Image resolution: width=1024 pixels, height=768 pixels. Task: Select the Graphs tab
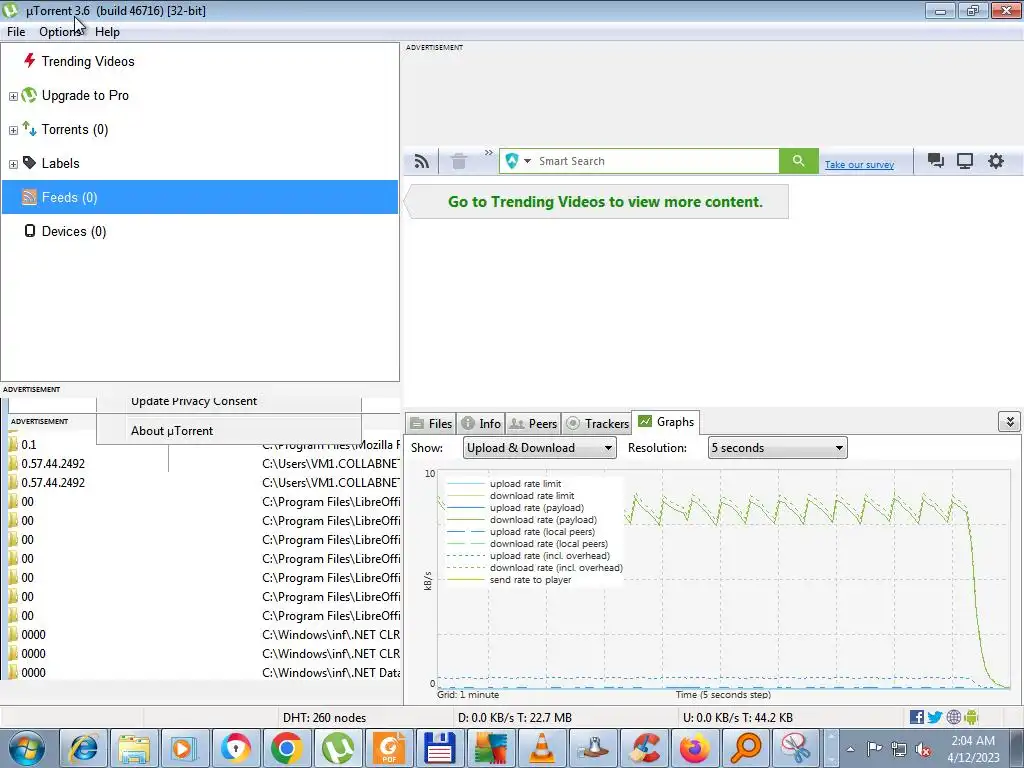[666, 422]
